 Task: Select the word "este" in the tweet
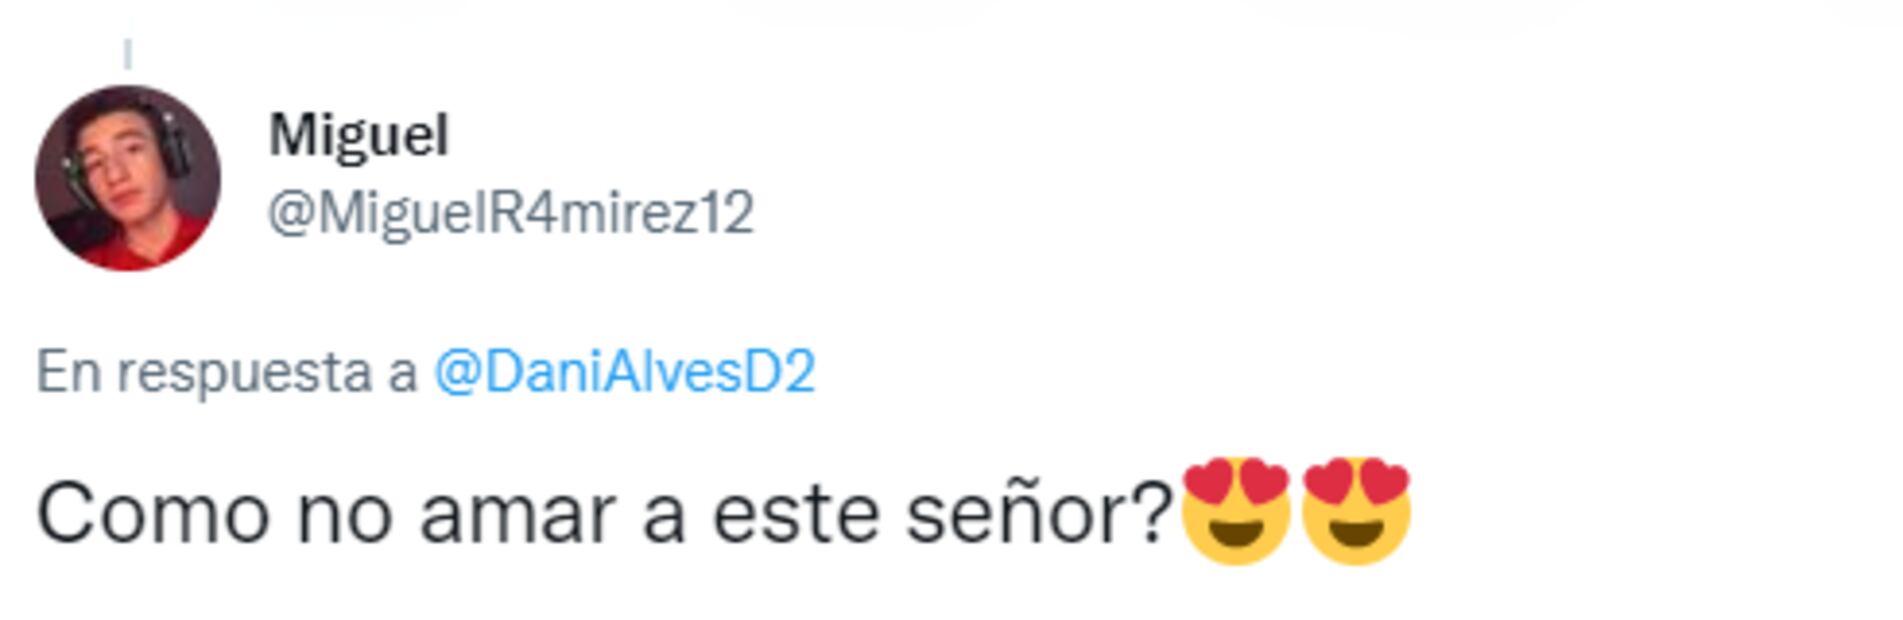[795, 515]
